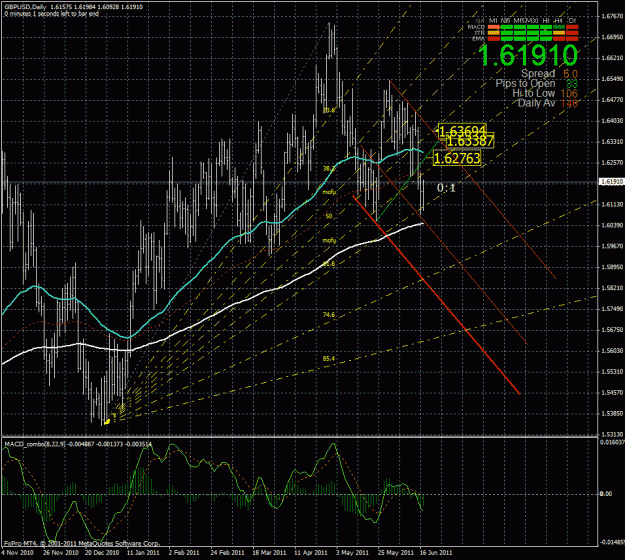Click the 1.53130 price axis label
The image size is (625, 560).
(611, 434)
